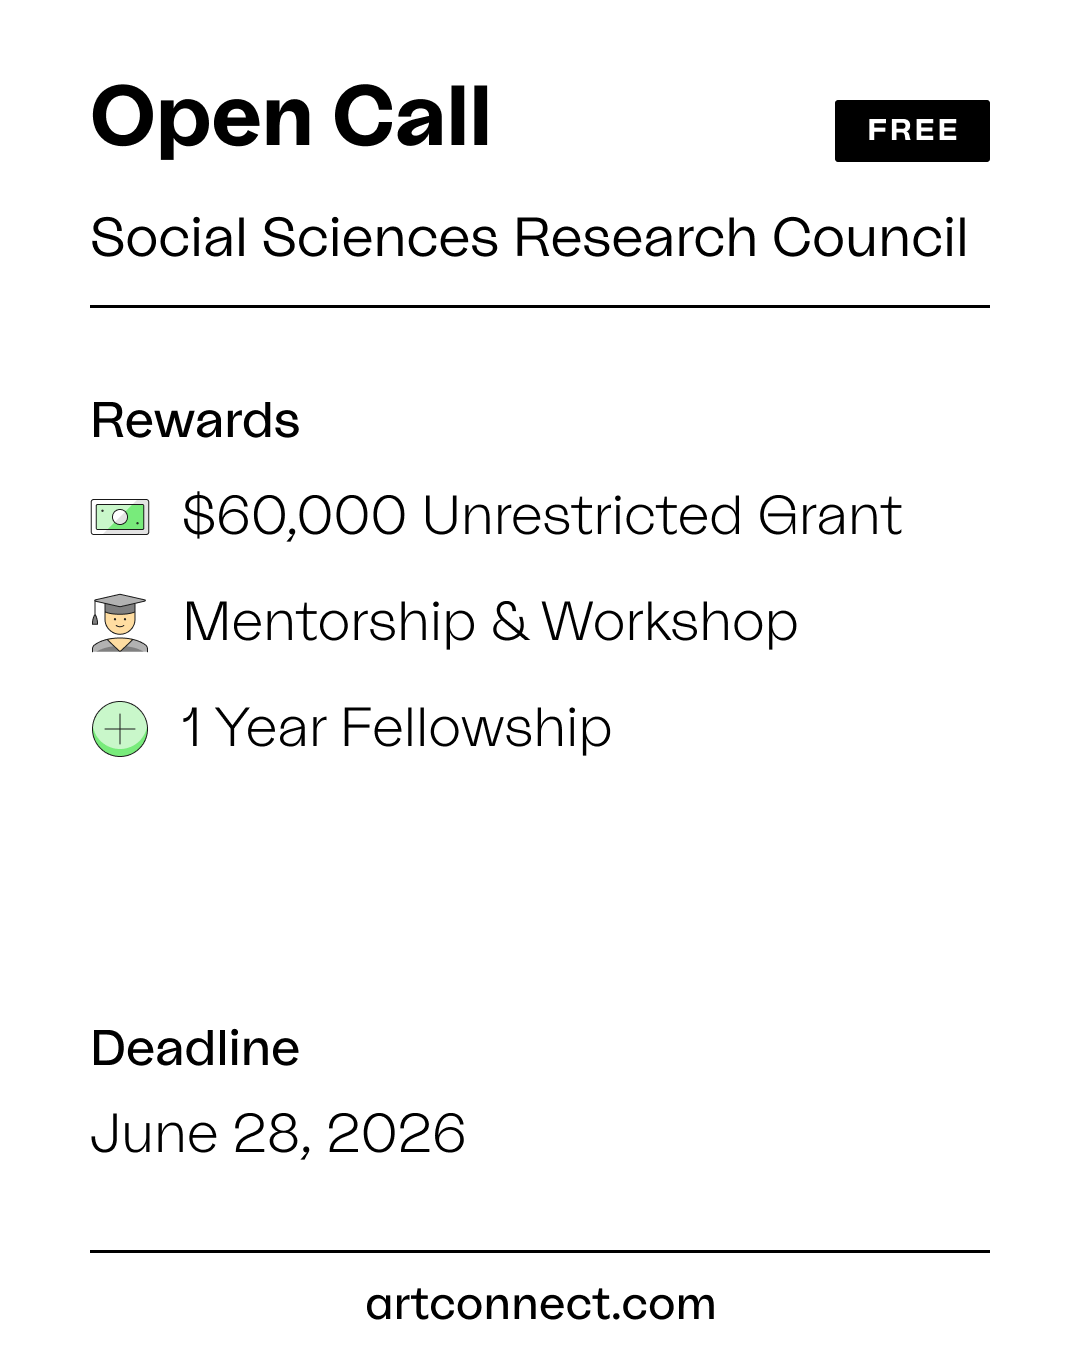This screenshot has height=1350, width=1080.
Task: Click the divider line above artconnect.com
Action: click(540, 1251)
